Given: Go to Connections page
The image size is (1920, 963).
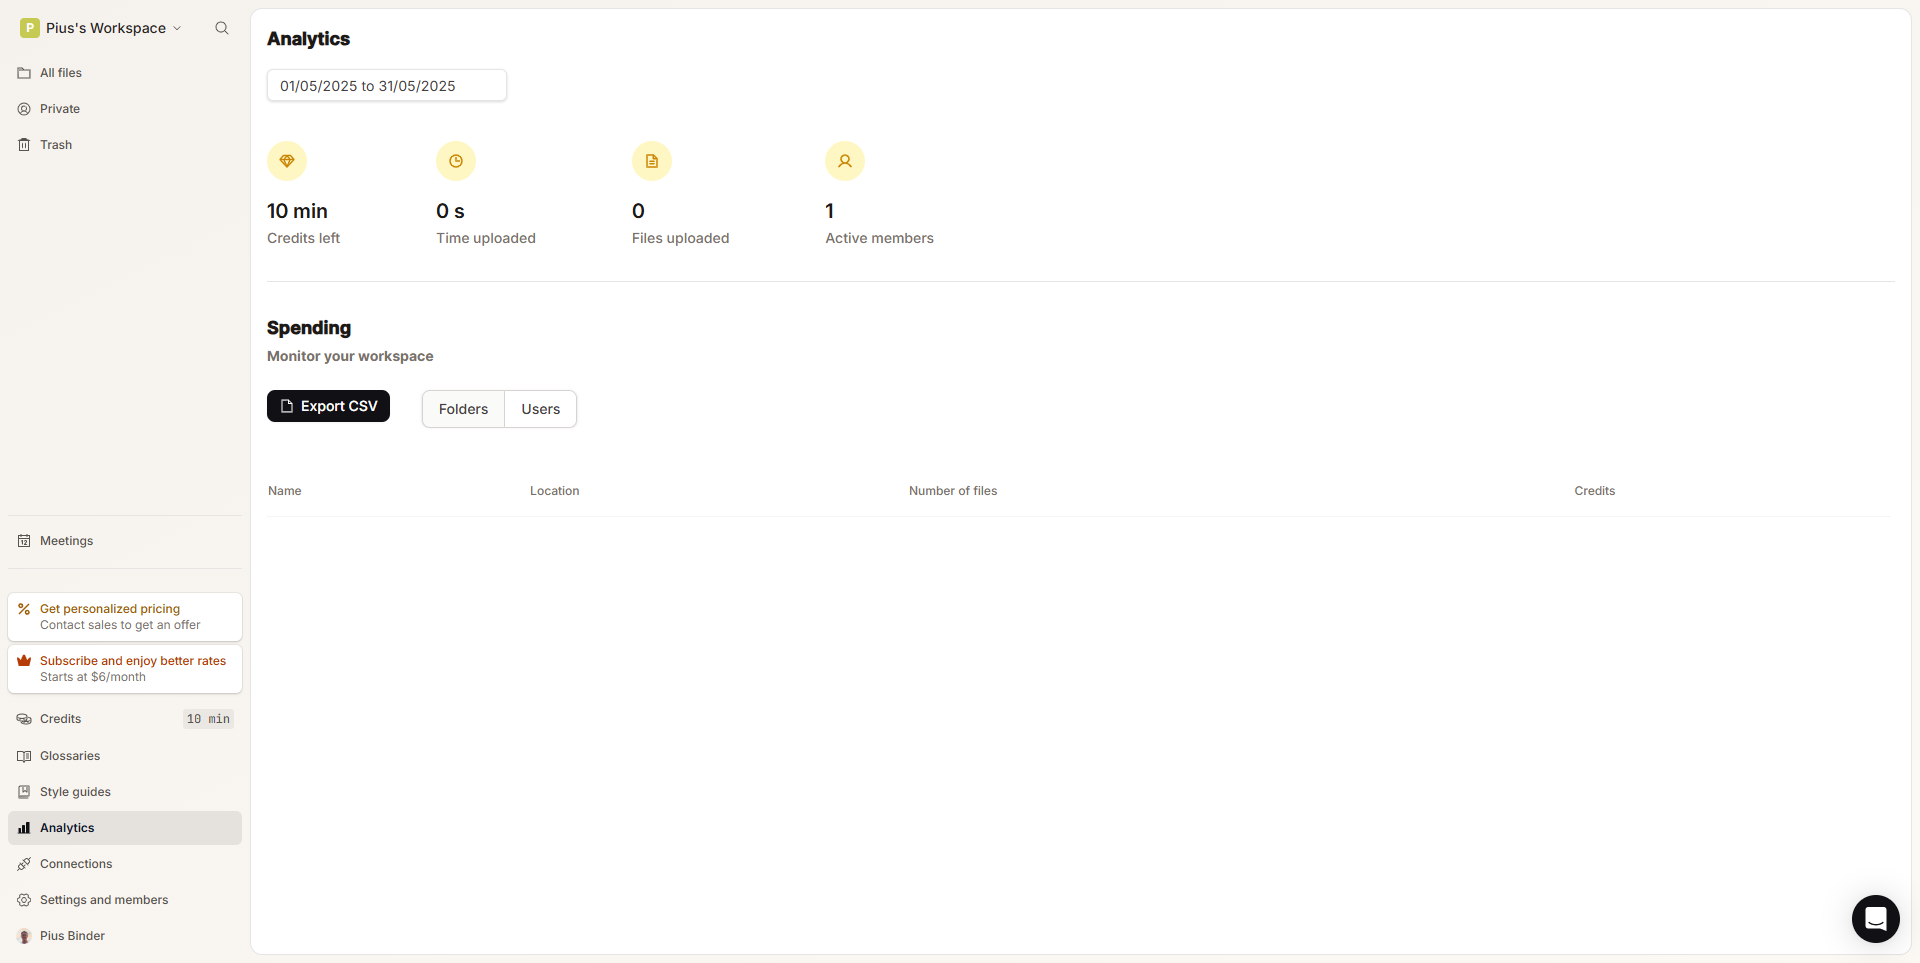Looking at the screenshot, I should (x=76, y=864).
